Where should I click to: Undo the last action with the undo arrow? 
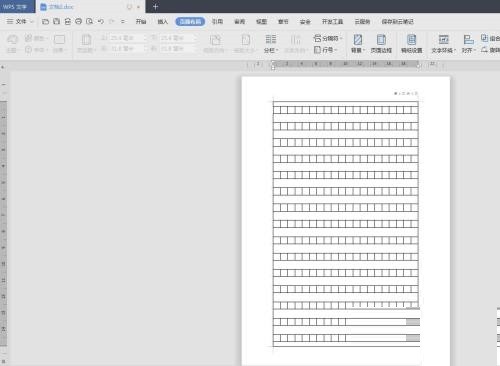[x=100, y=21]
